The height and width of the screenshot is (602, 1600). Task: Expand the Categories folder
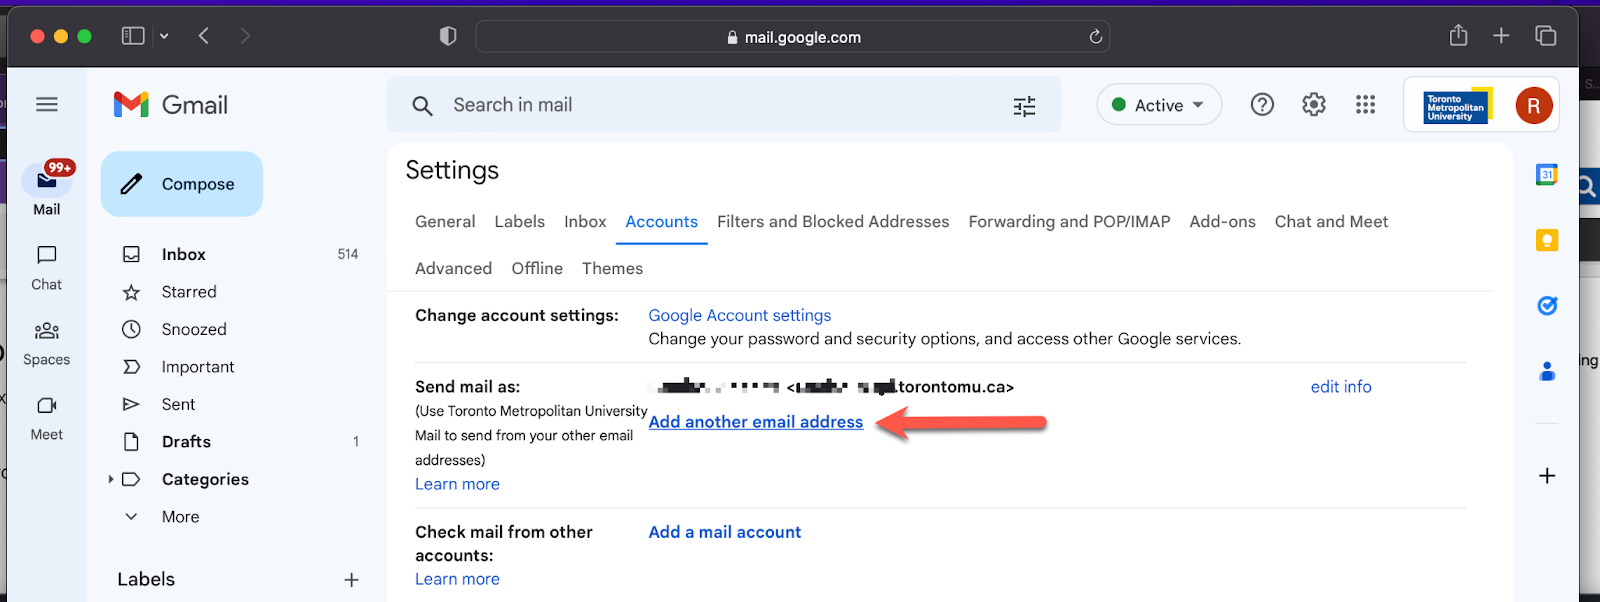point(111,480)
